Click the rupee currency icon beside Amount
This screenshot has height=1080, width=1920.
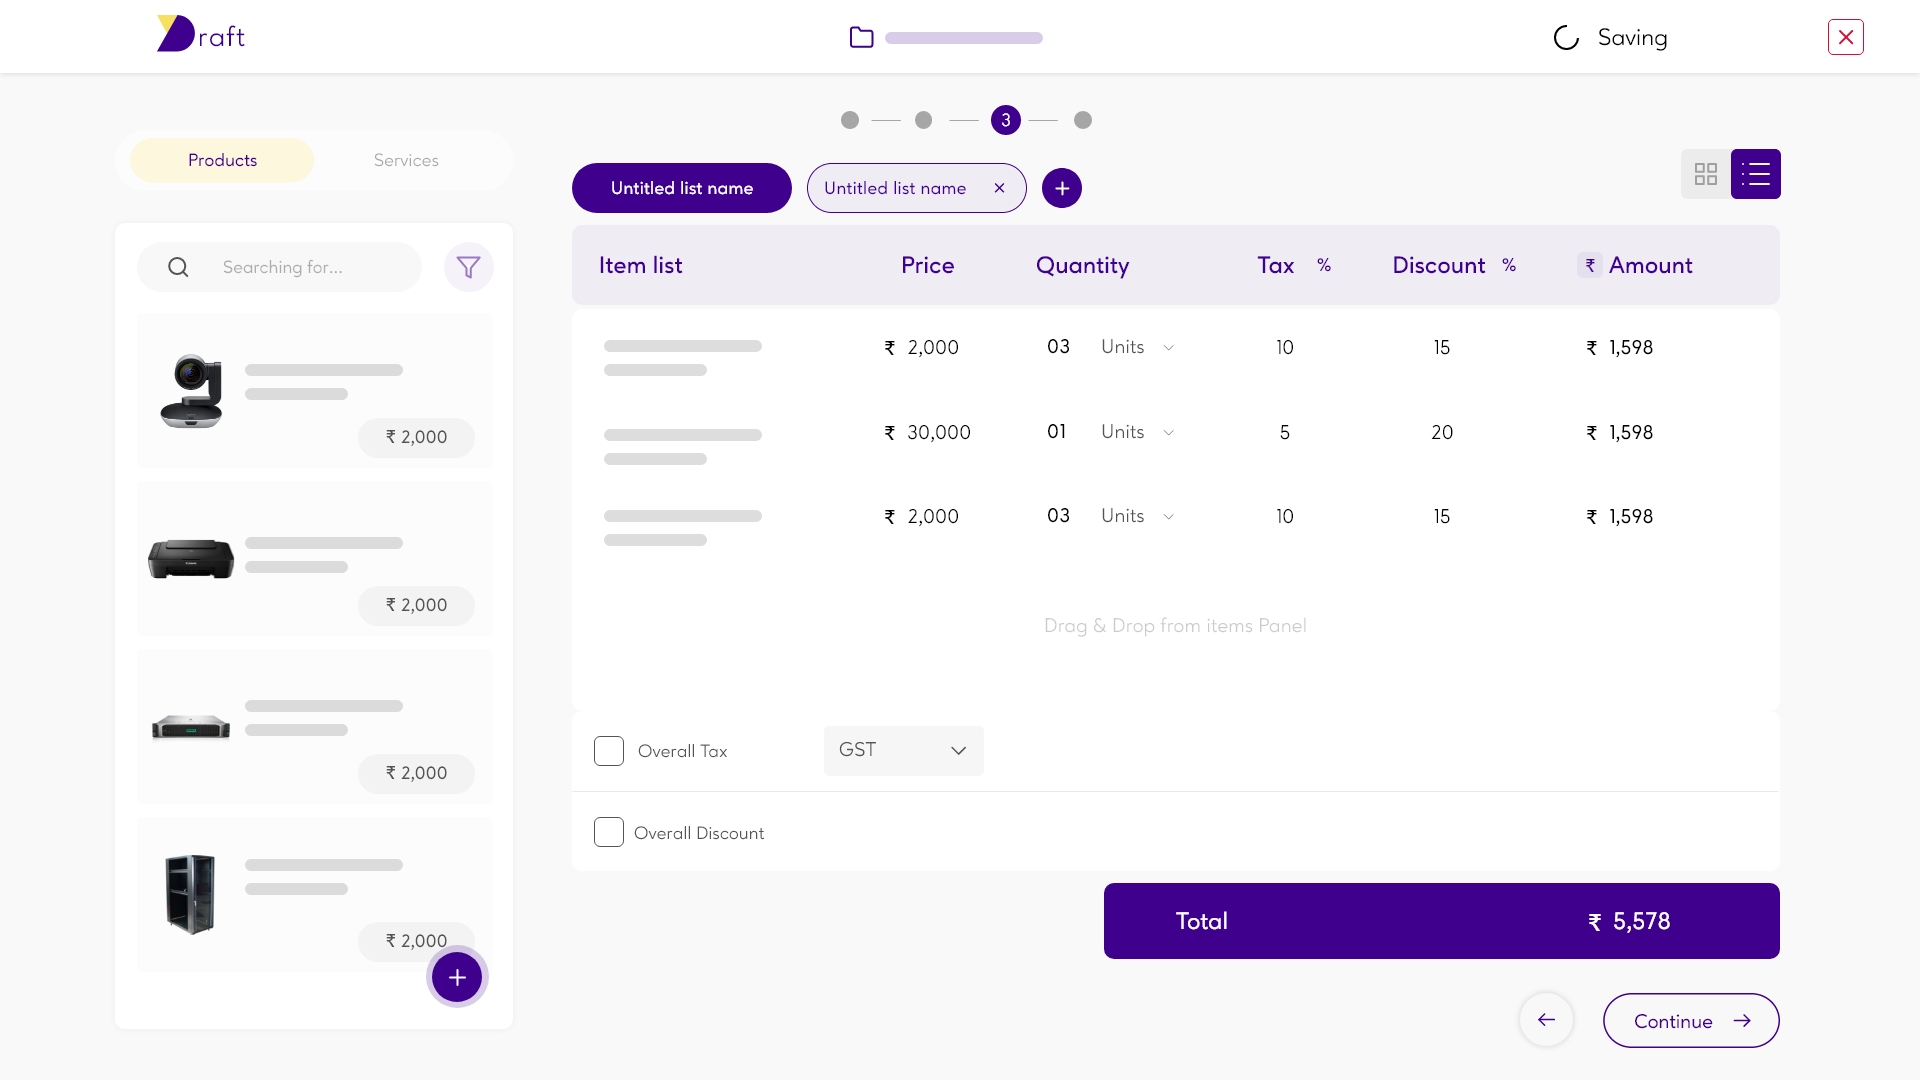[x=1589, y=265]
